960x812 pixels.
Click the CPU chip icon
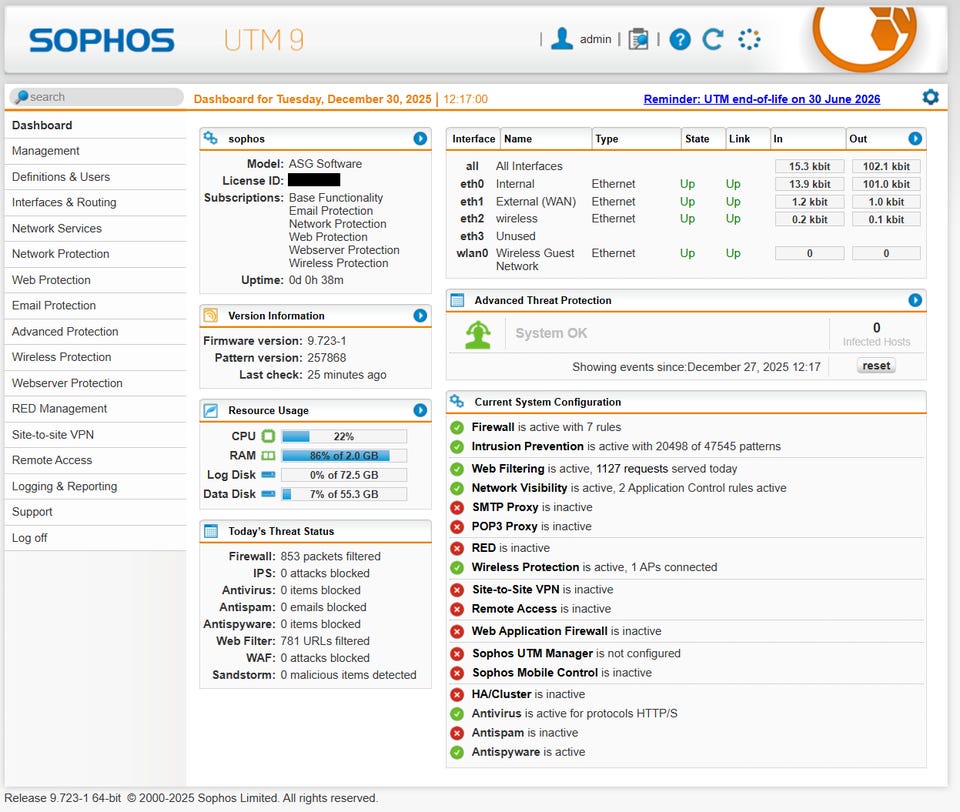click(268, 436)
